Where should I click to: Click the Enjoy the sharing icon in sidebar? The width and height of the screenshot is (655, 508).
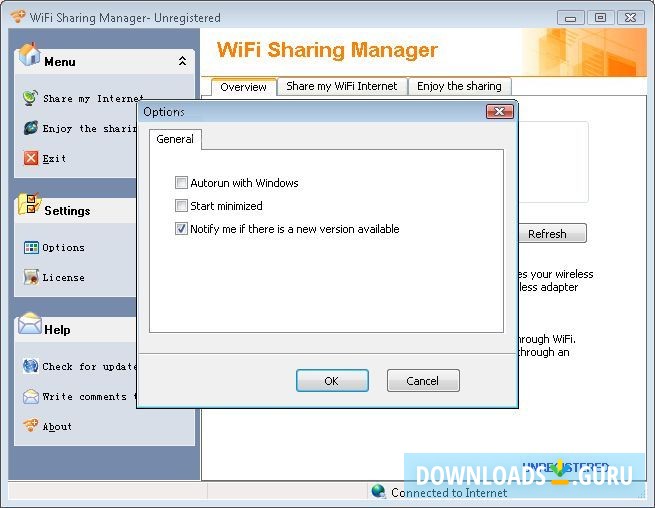pos(30,128)
